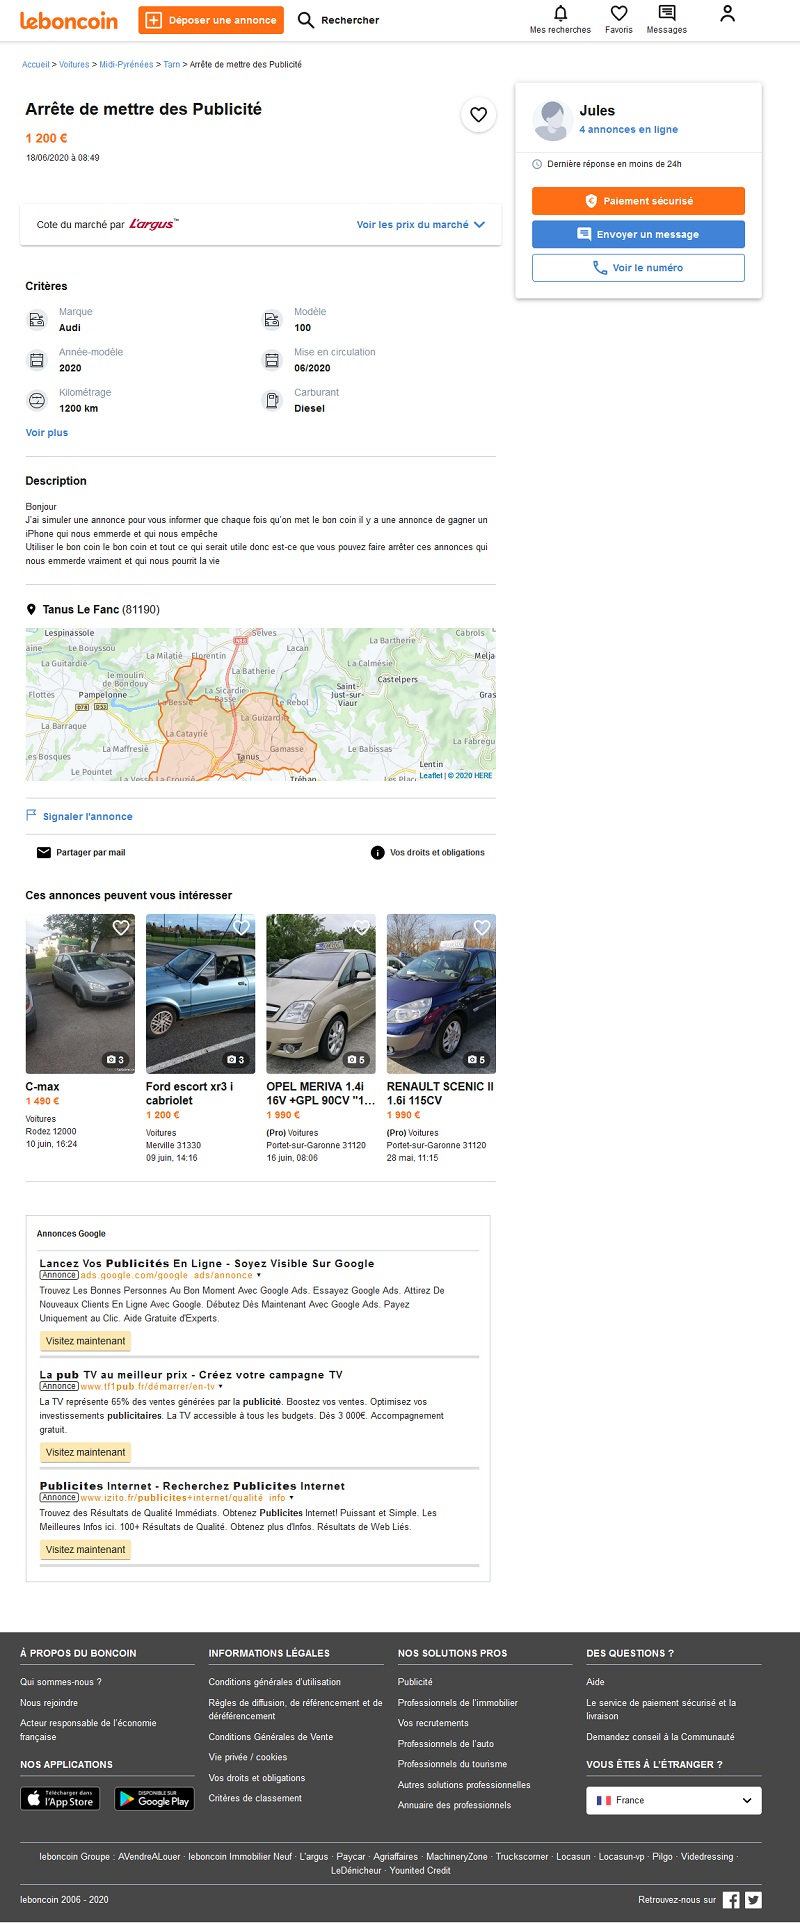Click Envoyer un message button

(638, 234)
